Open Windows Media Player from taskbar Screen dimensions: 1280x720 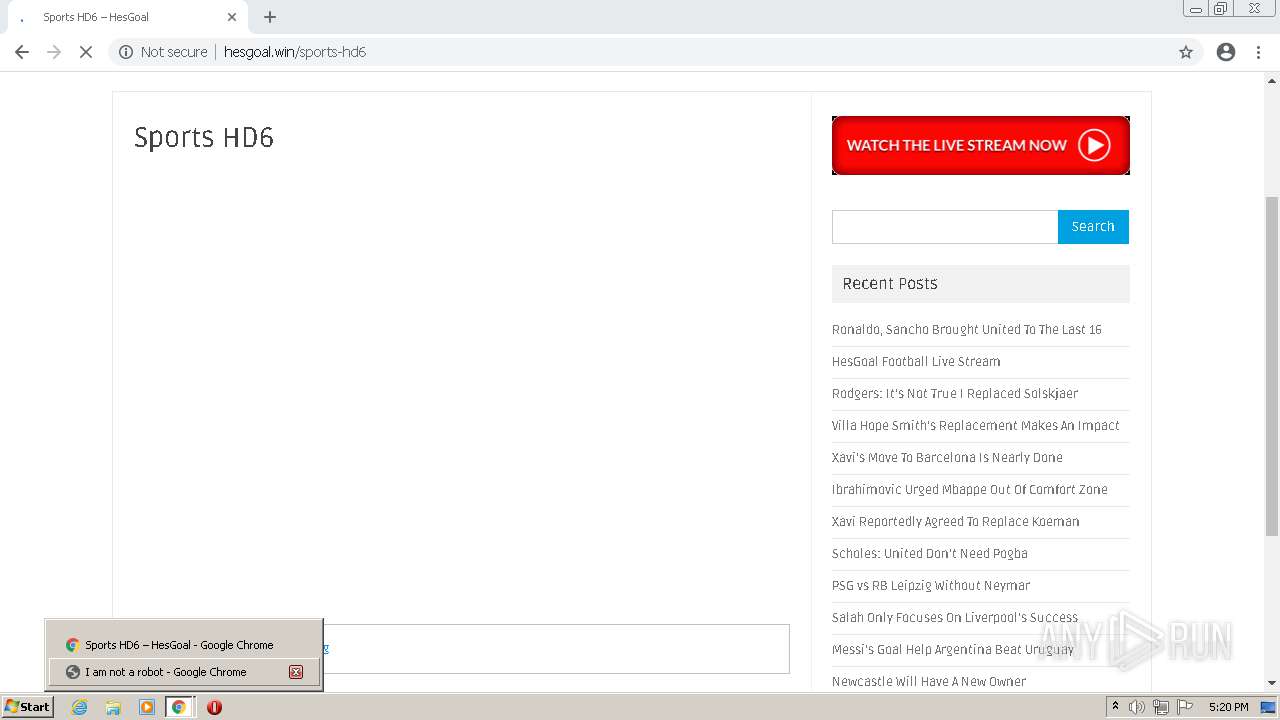click(147, 707)
